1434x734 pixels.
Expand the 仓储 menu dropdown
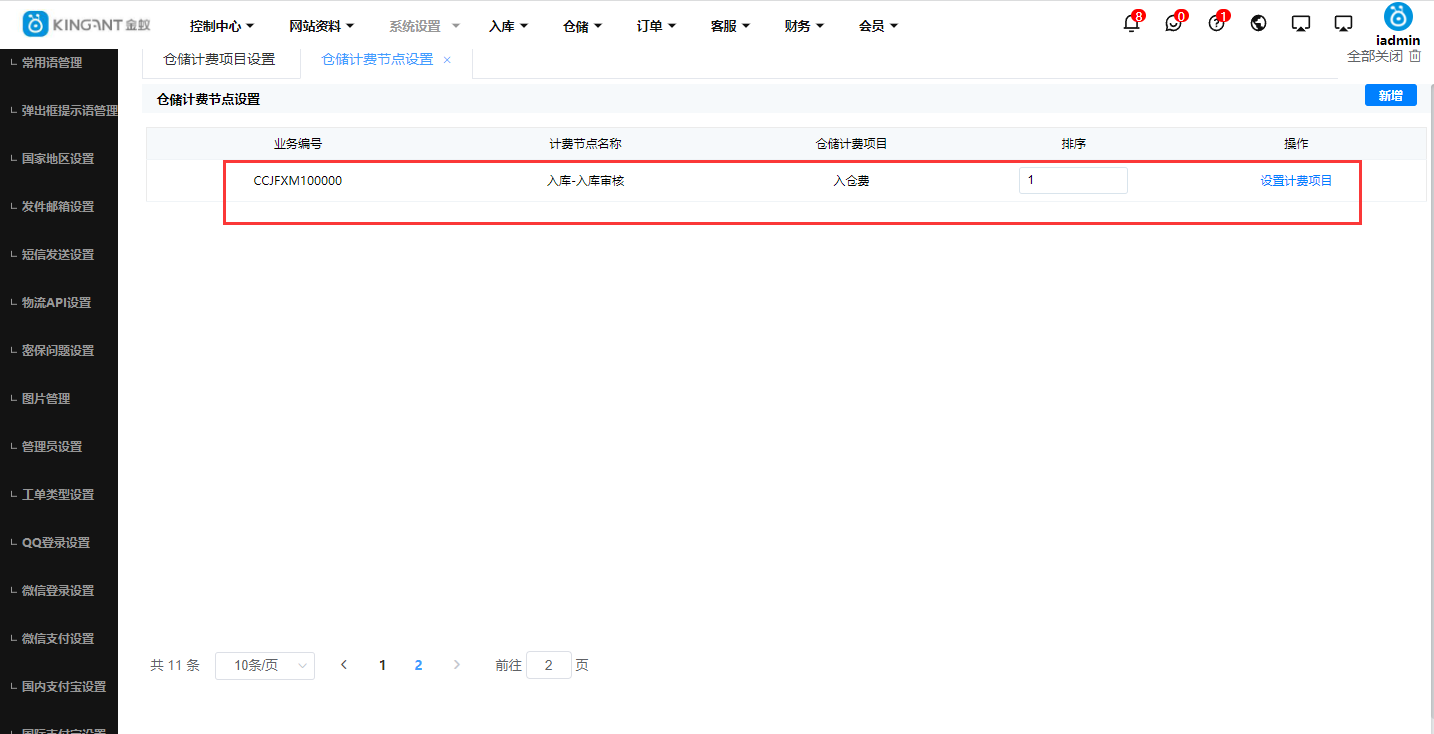[581, 25]
